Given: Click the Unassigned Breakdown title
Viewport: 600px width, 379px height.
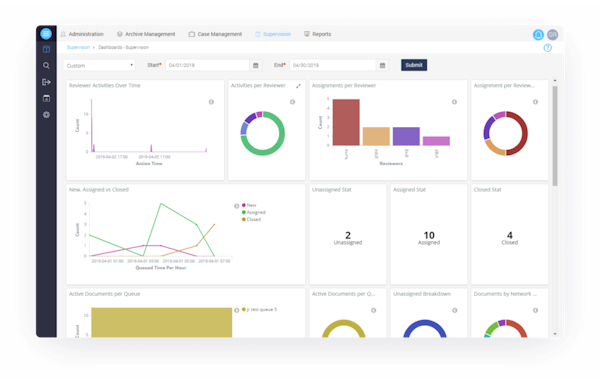Looking at the screenshot, I should (422, 294).
